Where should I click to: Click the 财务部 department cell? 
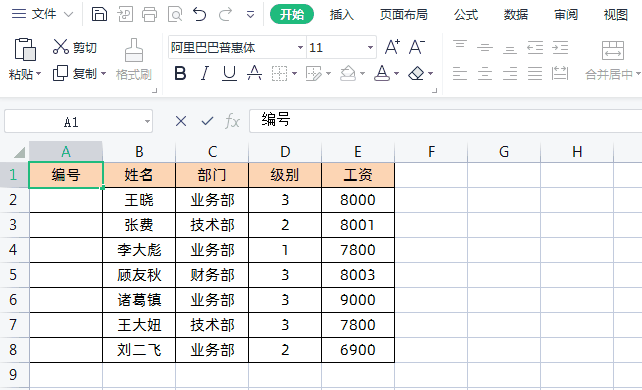coord(212,275)
